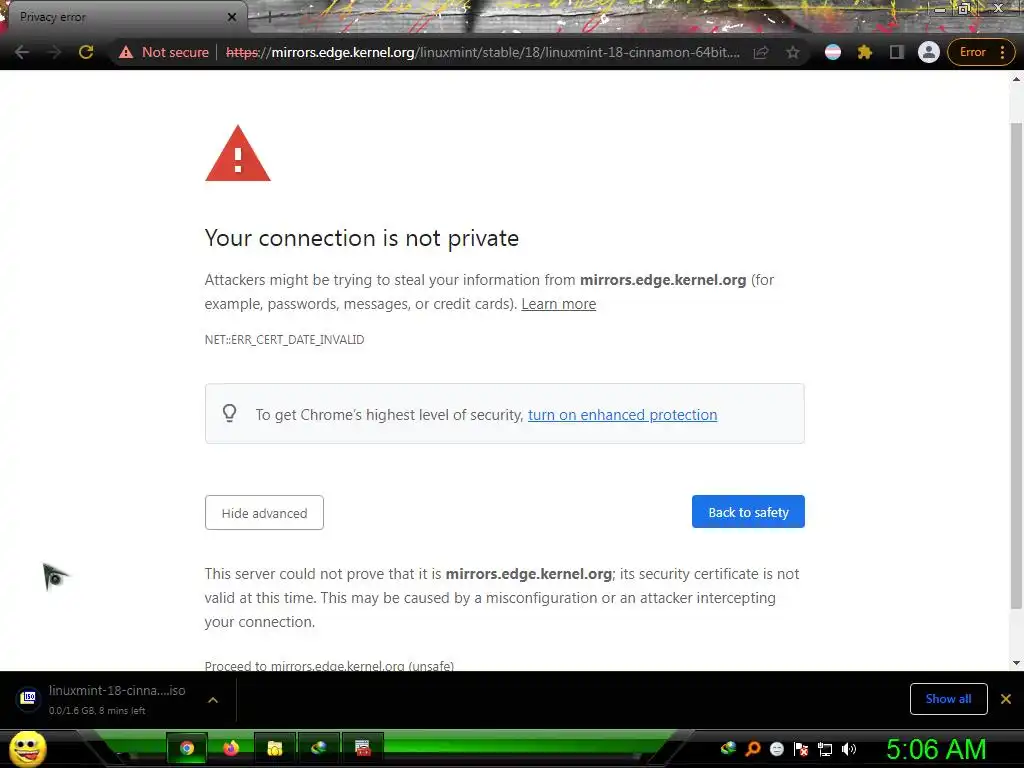The height and width of the screenshot is (768, 1024).
Task: Bookmark this page with the star icon
Action: (793, 52)
